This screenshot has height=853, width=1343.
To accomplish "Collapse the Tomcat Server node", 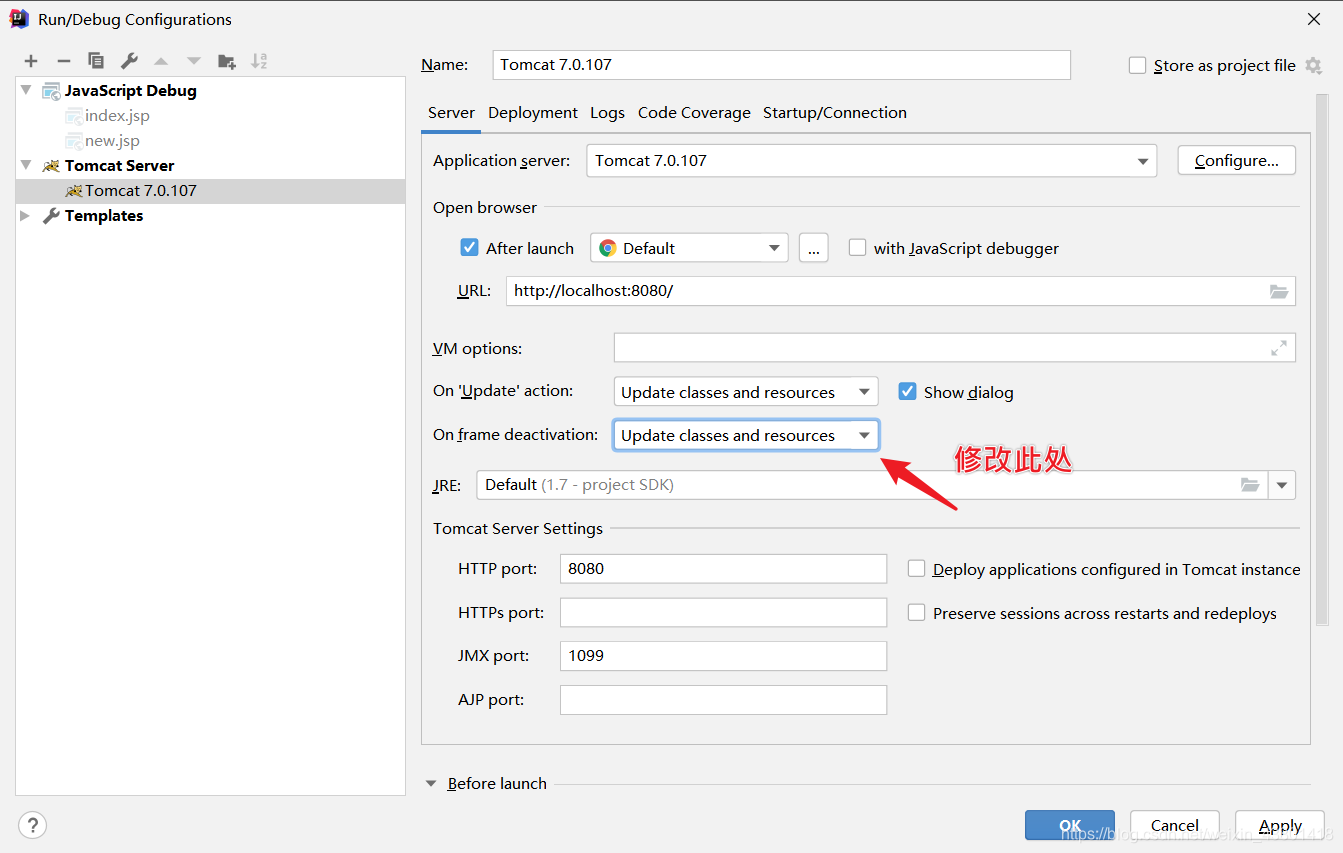I will pos(26,165).
